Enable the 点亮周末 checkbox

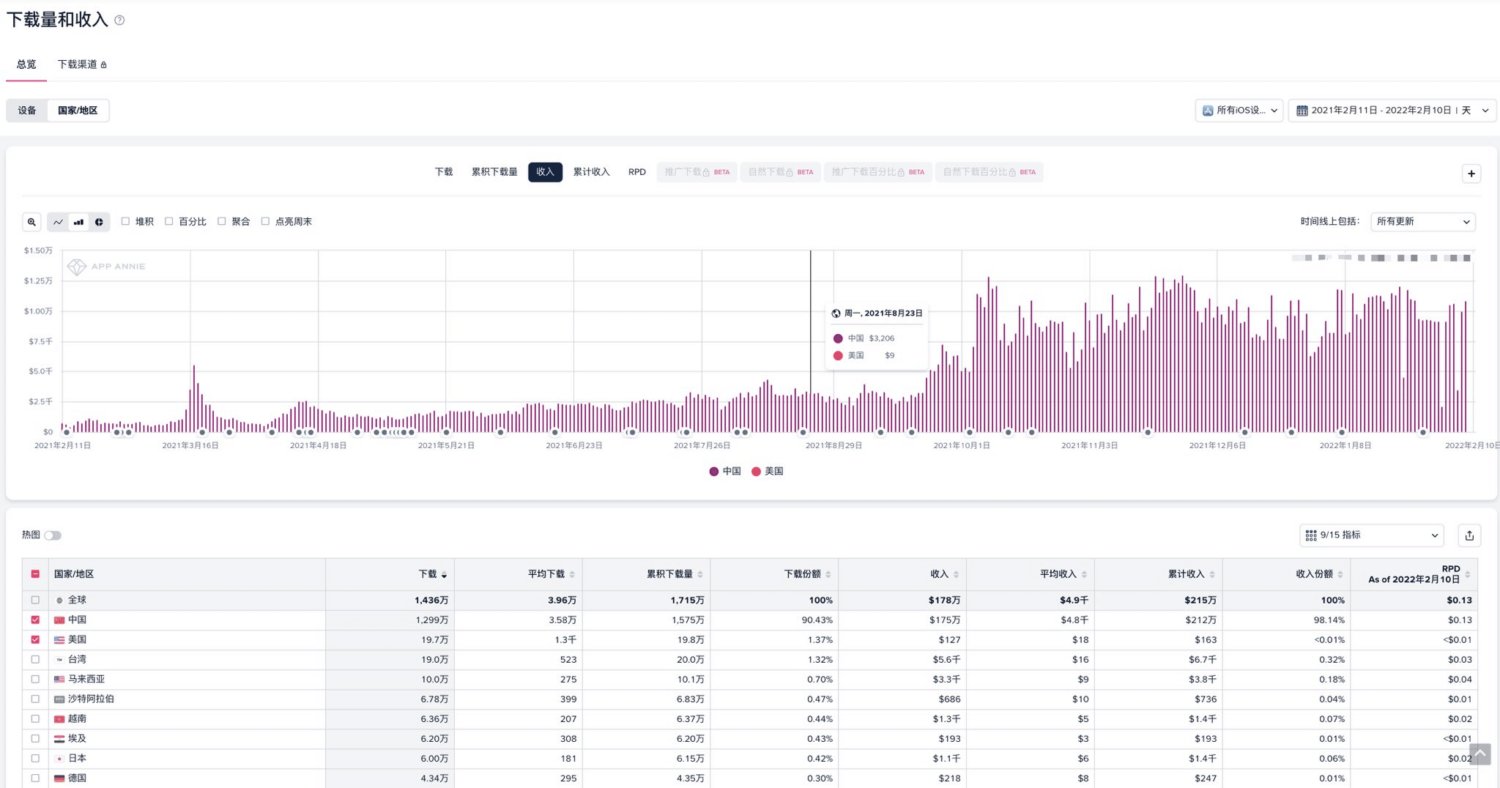(265, 221)
